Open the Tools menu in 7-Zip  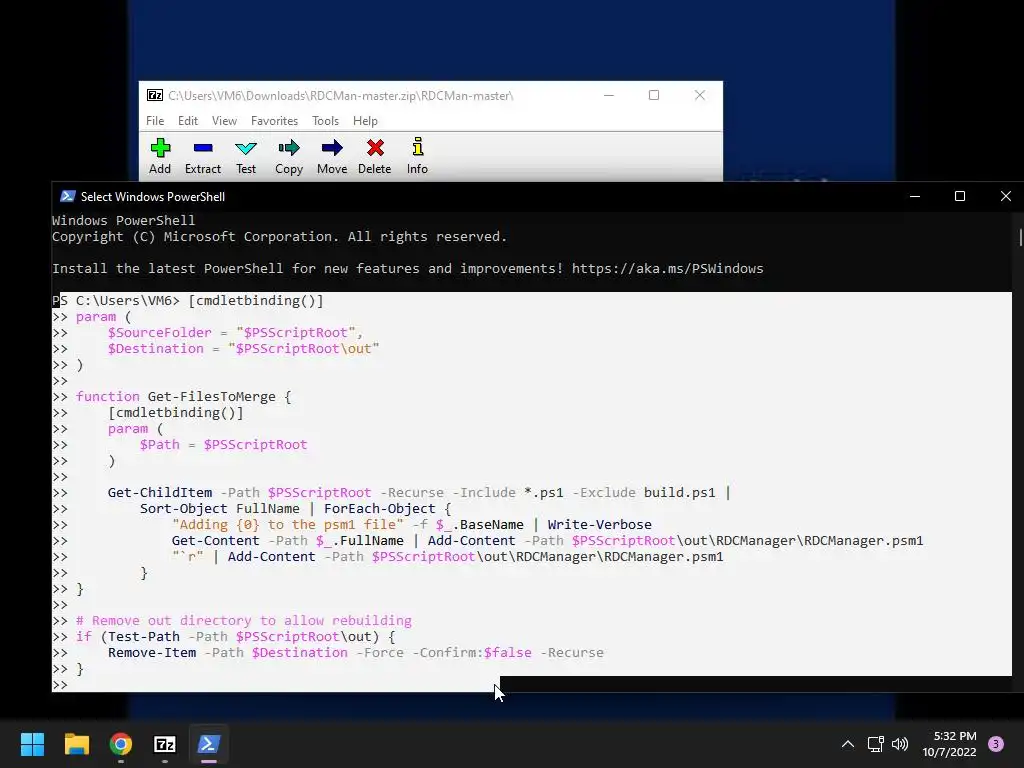pyautogui.click(x=325, y=121)
